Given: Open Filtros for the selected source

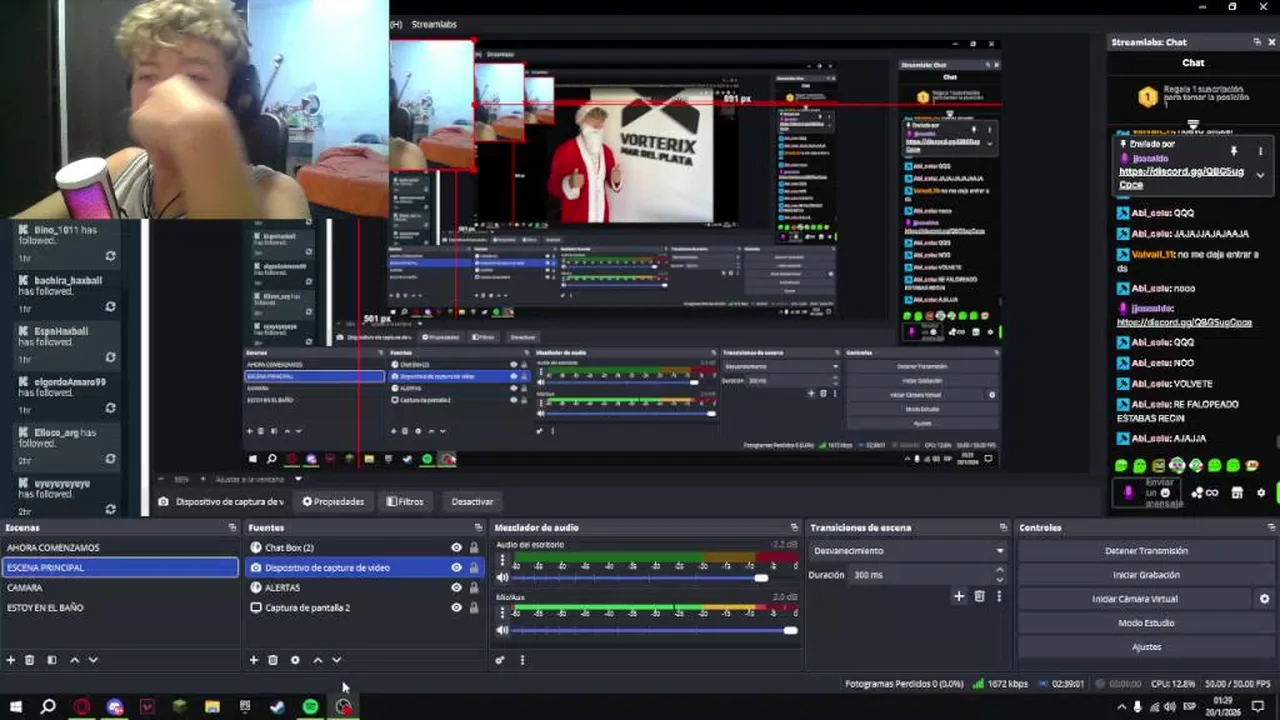Looking at the screenshot, I should click(406, 502).
